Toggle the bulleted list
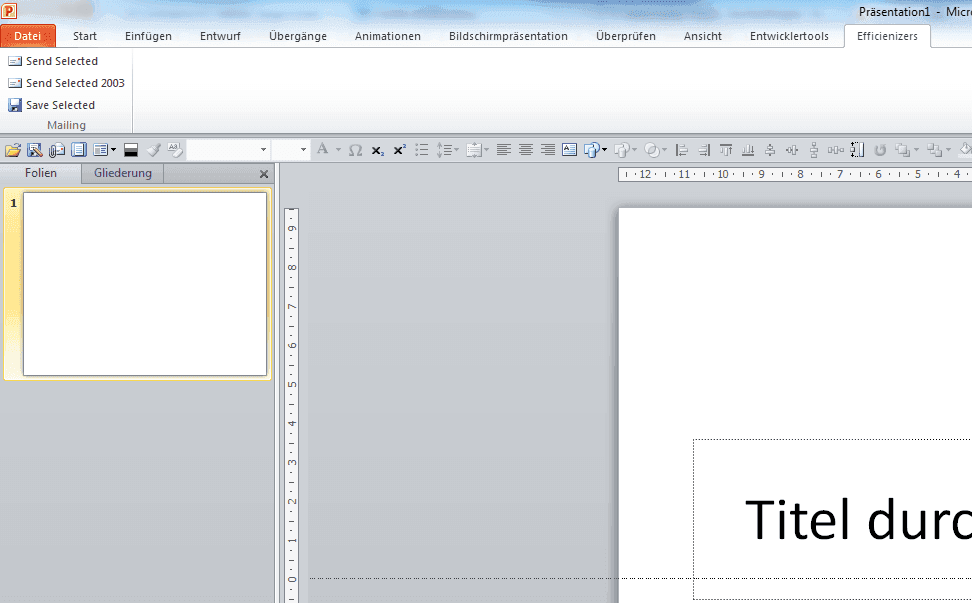972x603 pixels. coord(421,149)
